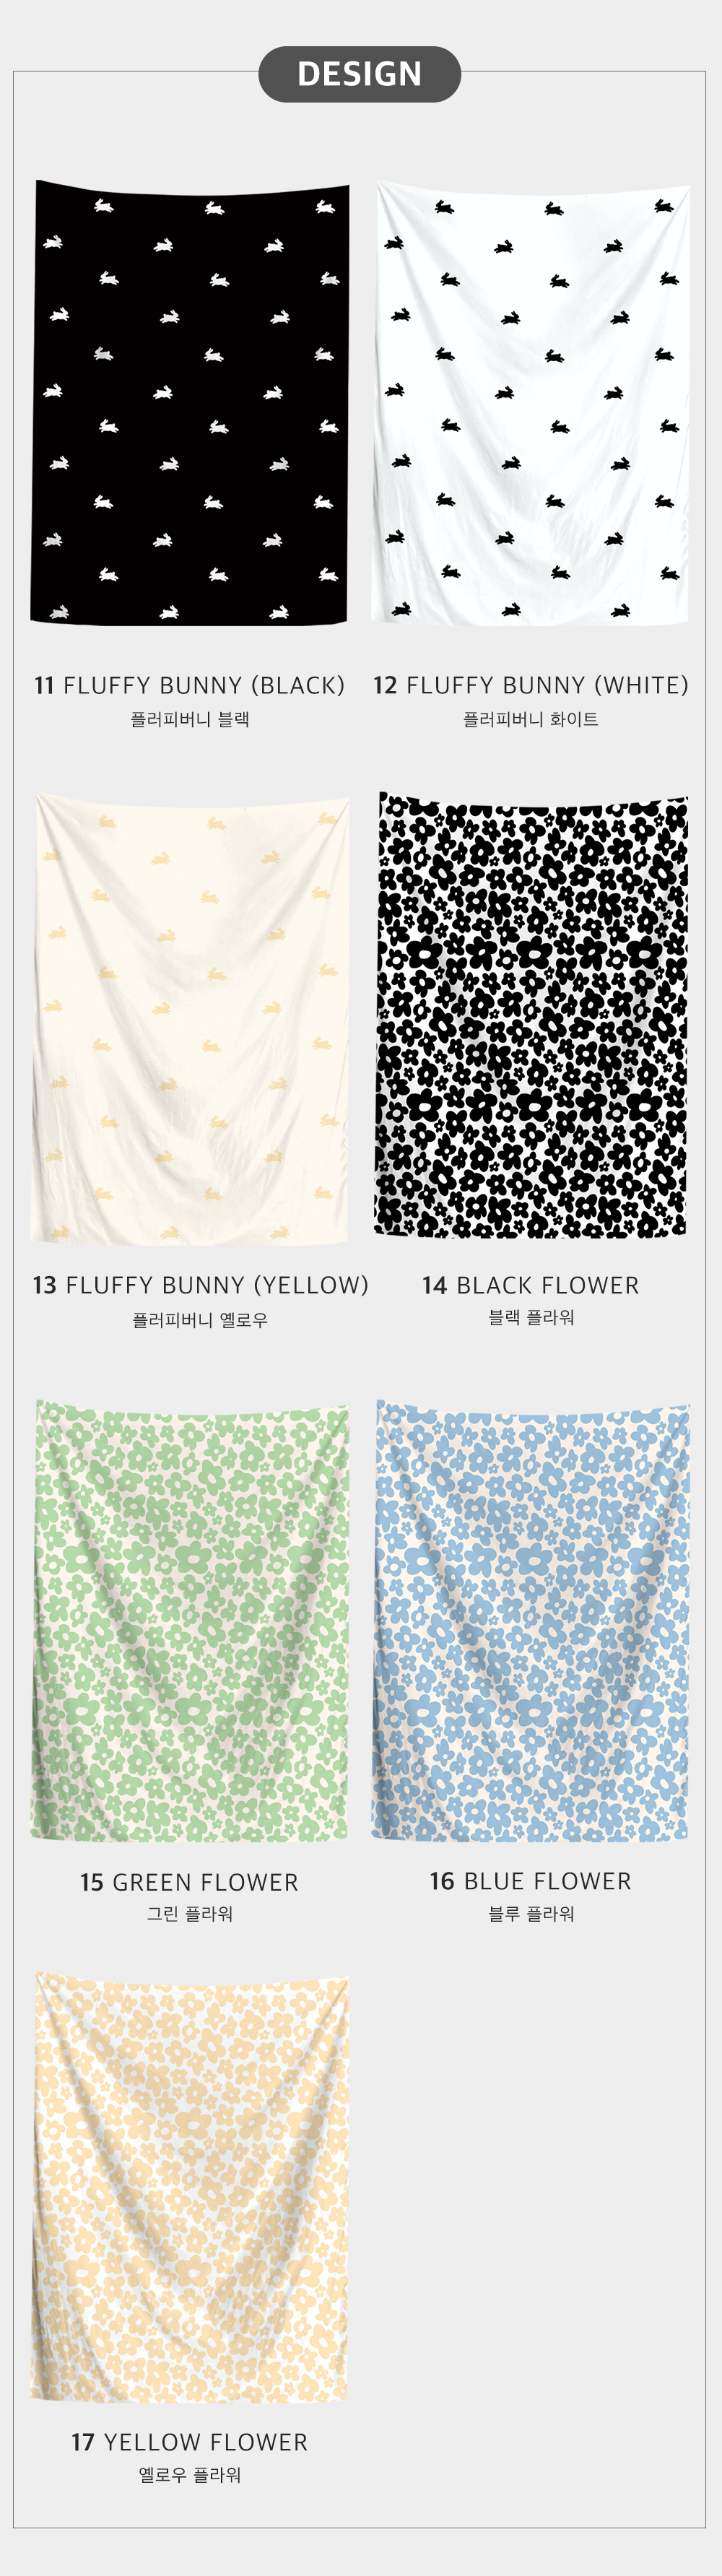Click the Korean text '플러피버니 블랙'
The height and width of the screenshot is (2576, 722).
click(190, 719)
